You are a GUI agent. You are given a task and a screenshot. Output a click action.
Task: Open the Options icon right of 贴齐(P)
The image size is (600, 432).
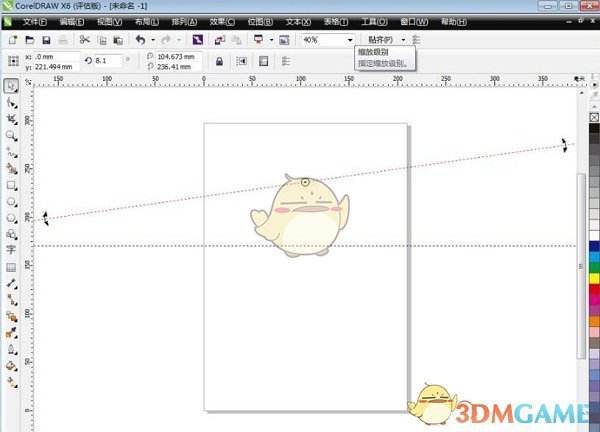click(416, 40)
